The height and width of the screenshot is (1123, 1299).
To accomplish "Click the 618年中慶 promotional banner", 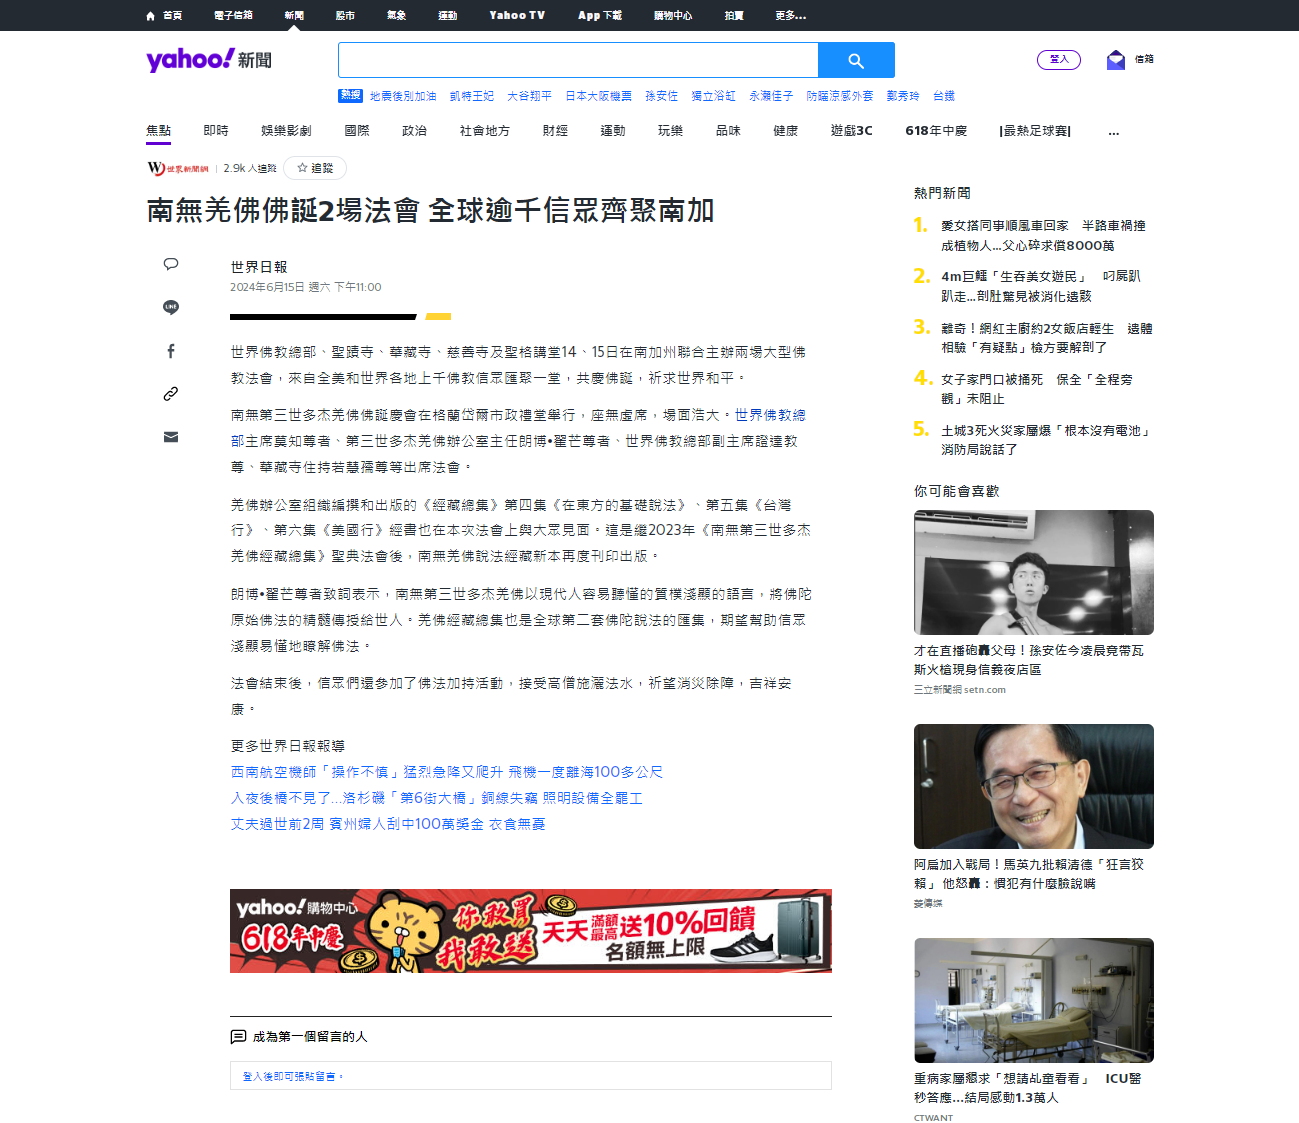I will pyautogui.click(x=530, y=930).
